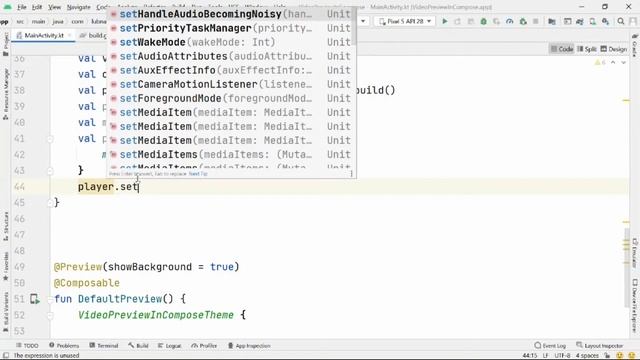Image resolution: width=640 pixels, height=360 pixels.
Task: Open the Edit menu
Action: point(37,7)
